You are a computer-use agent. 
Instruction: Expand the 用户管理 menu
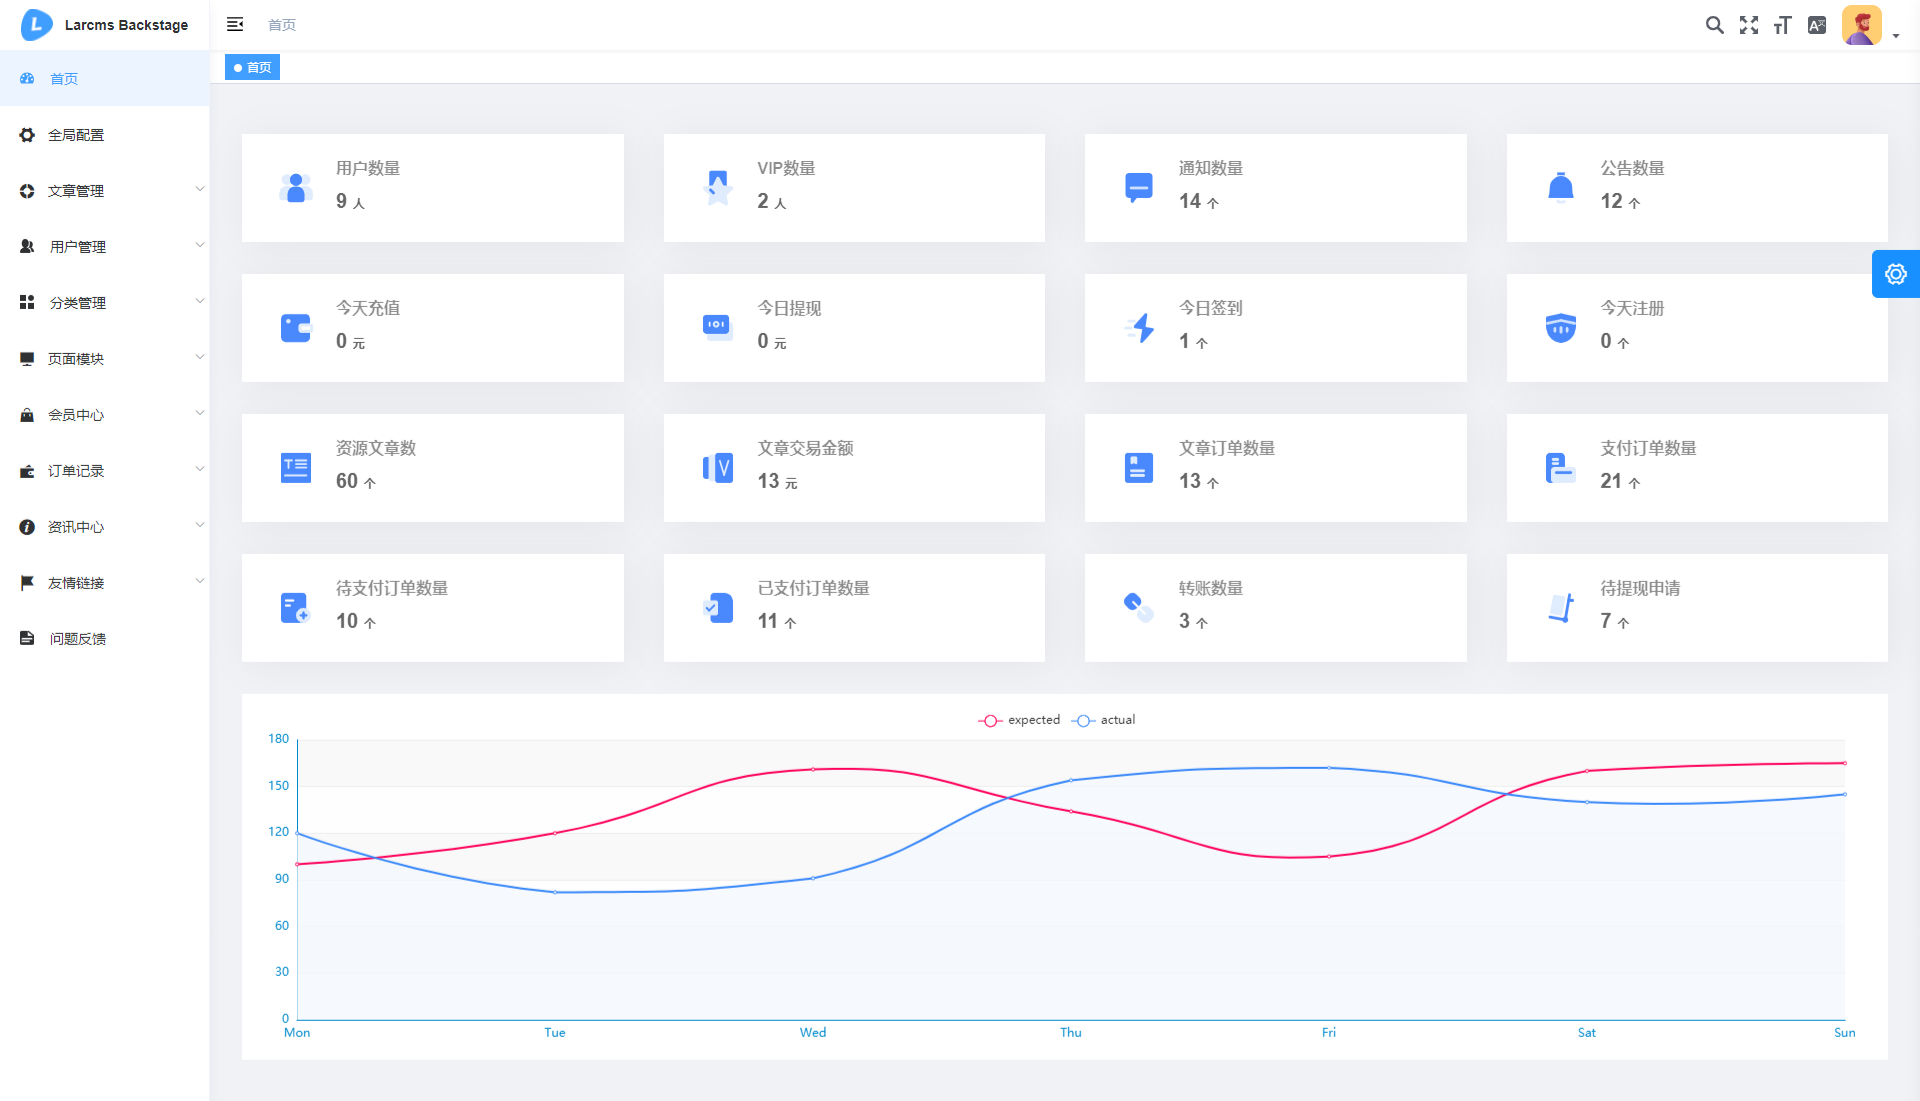click(77, 246)
